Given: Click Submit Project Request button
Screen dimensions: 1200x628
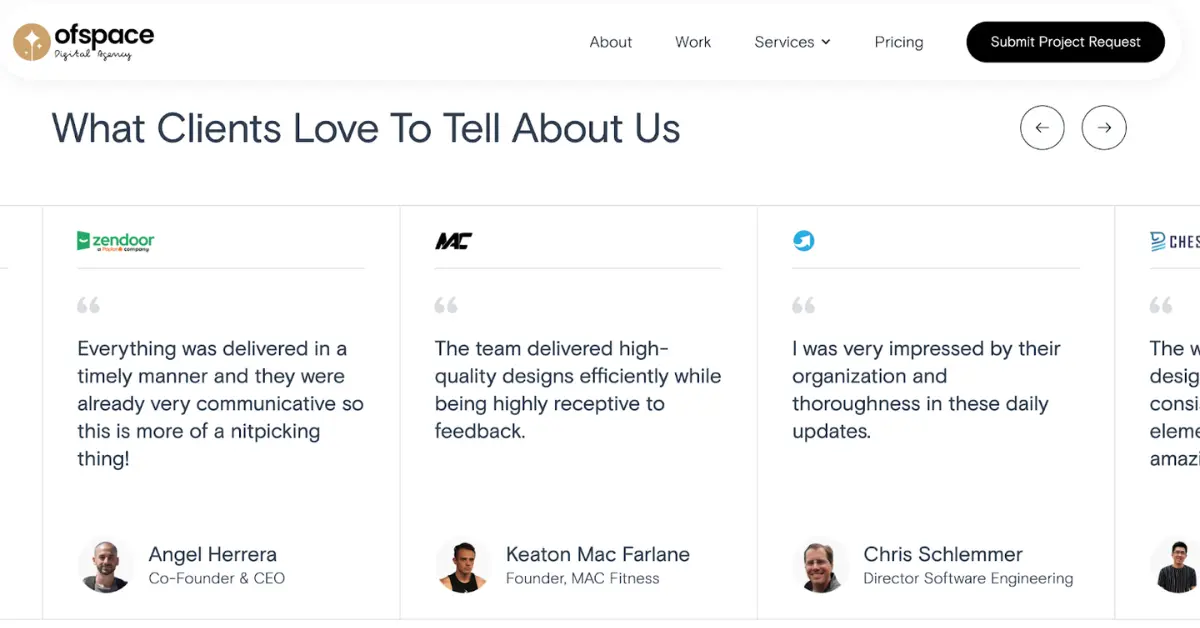Looking at the screenshot, I should (1065, 42).
